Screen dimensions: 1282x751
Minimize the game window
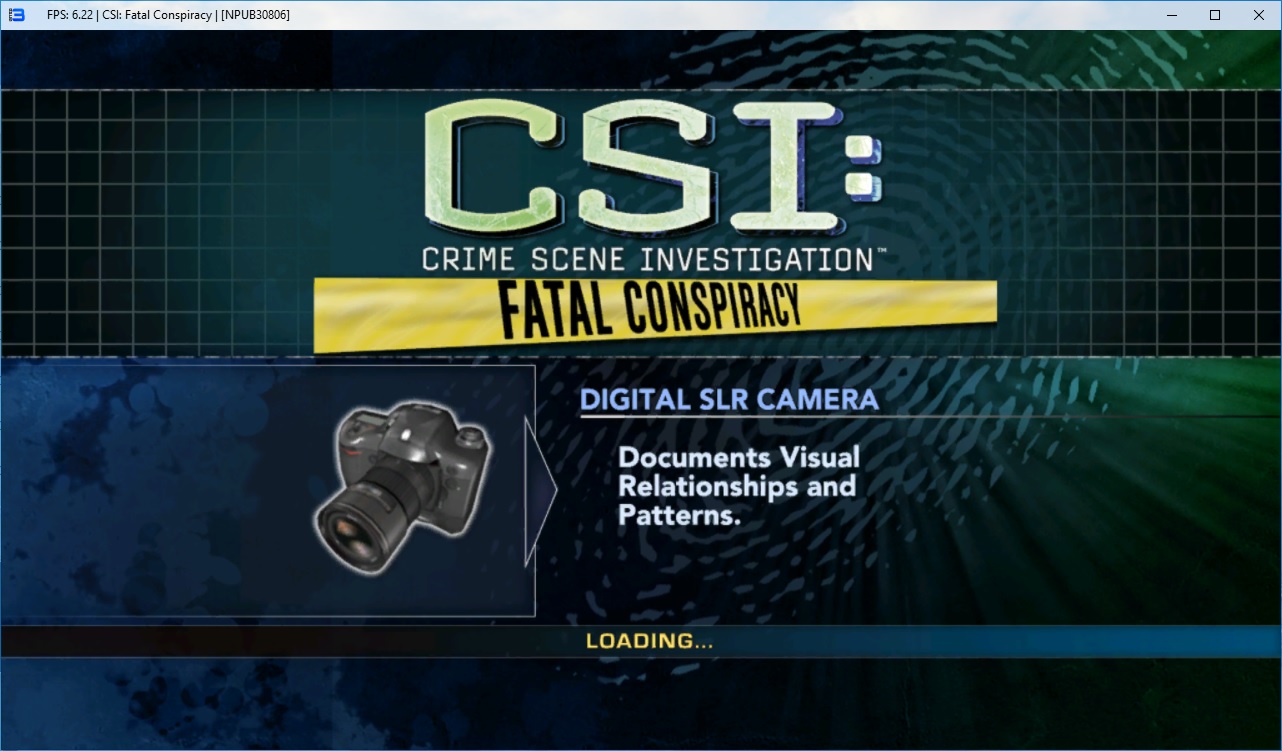[x=1169, y=15]
